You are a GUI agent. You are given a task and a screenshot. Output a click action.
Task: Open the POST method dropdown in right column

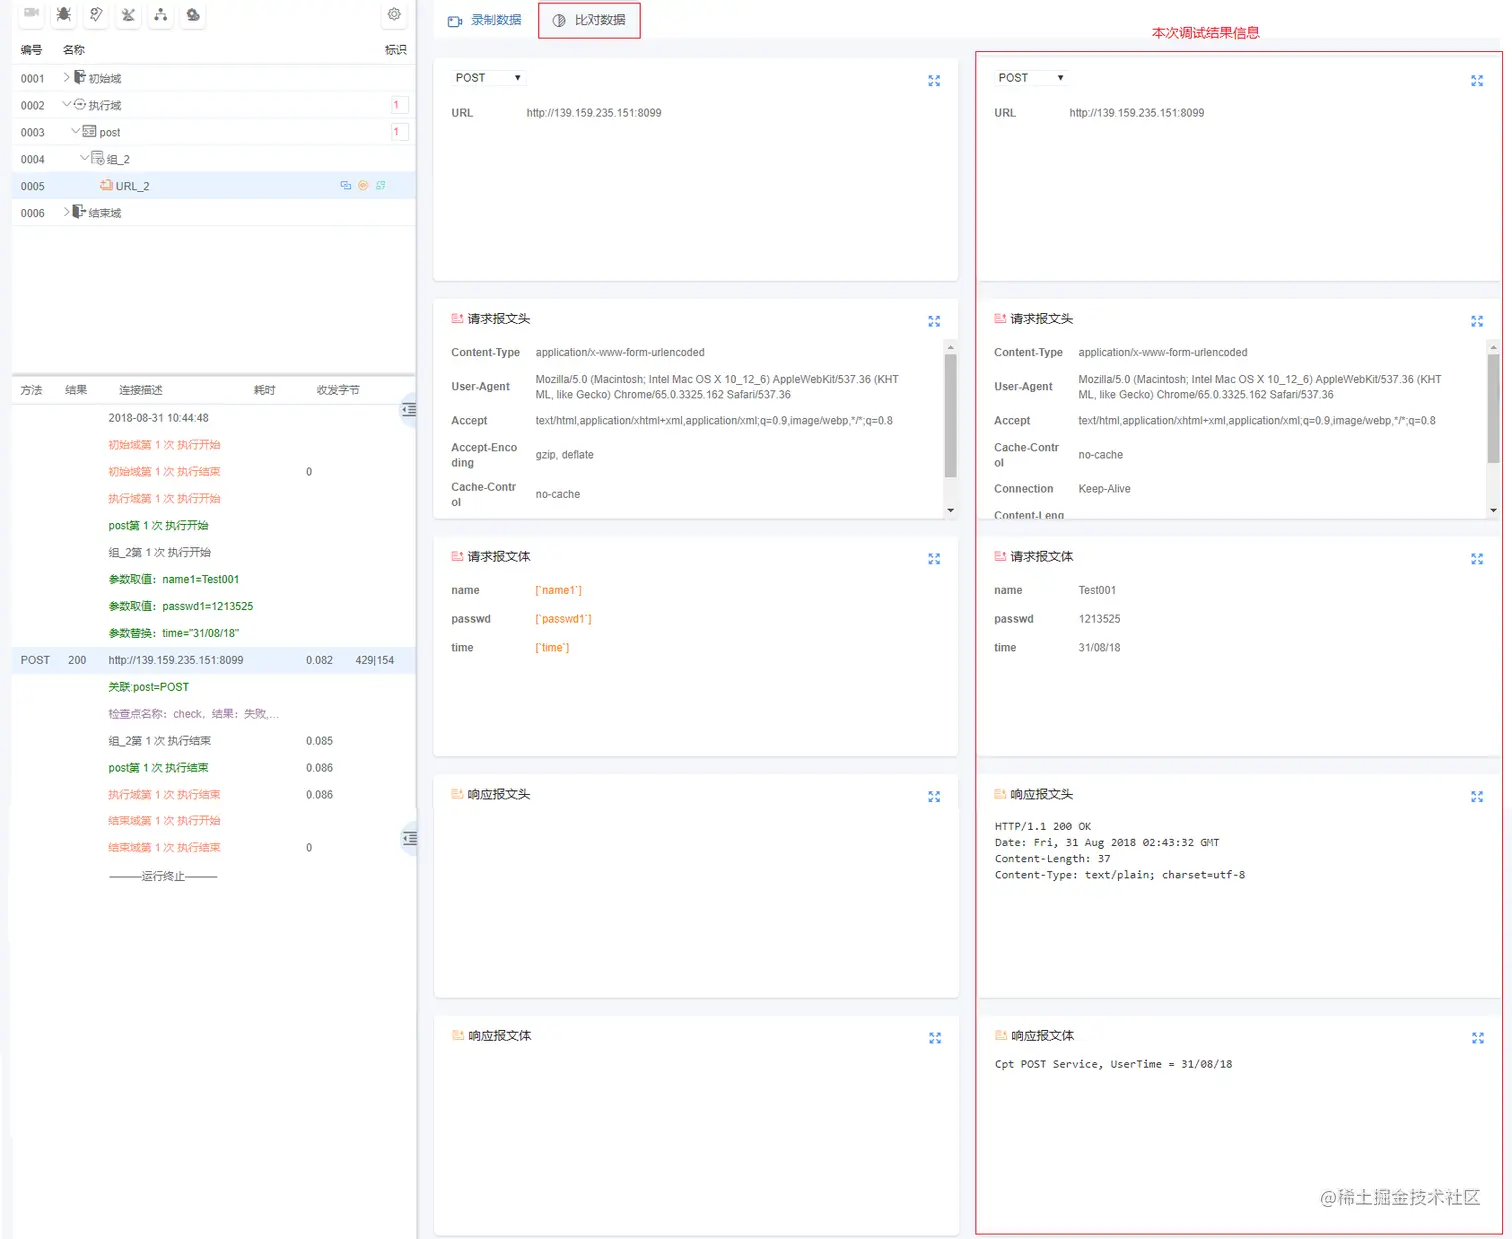[x=1031, y=78]
